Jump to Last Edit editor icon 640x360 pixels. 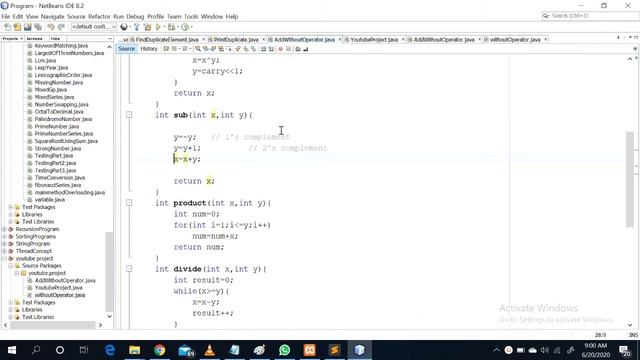point(166,49)
